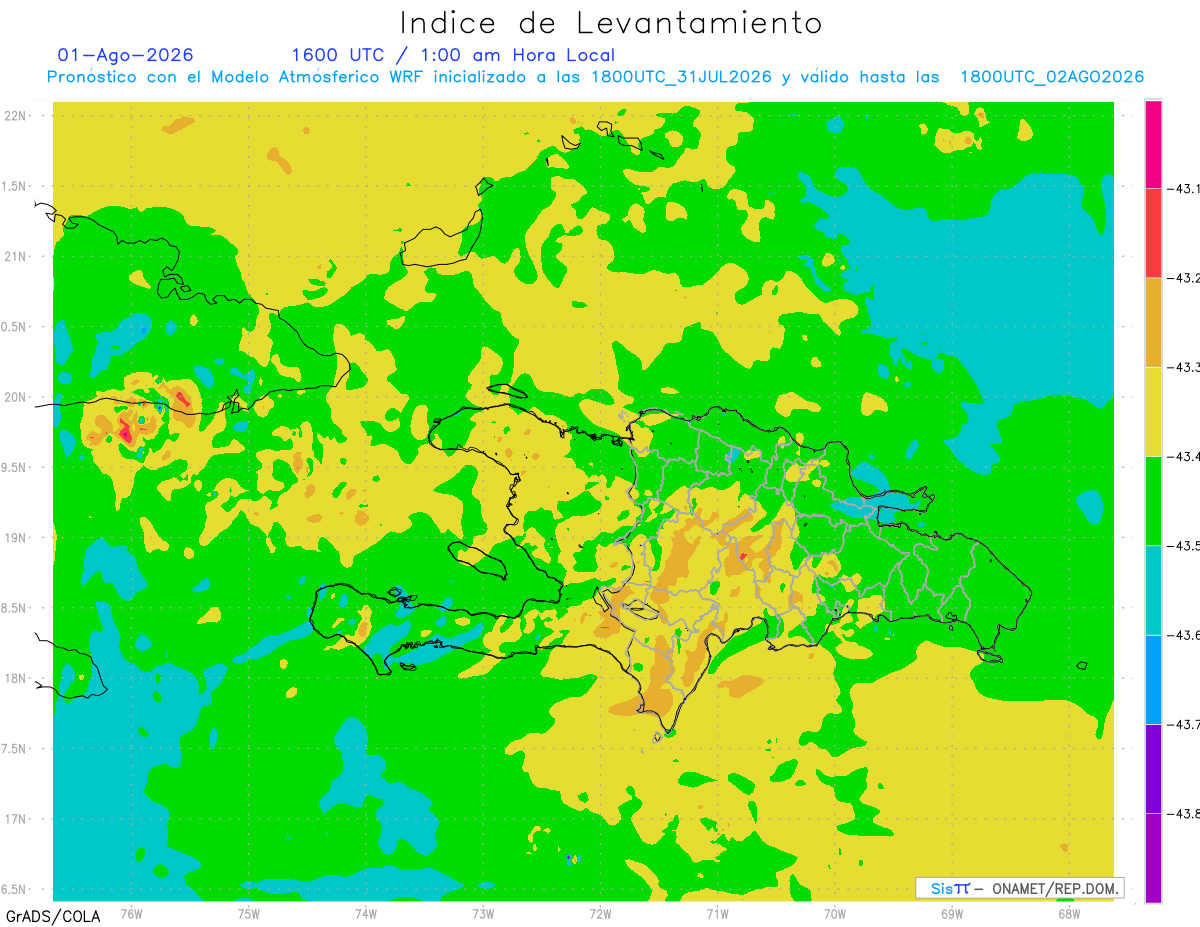Click the violet swatch on the color bar
The height and width of the screenshot is (927, 1200).
pyautogui.click(x=1153, y=768)
